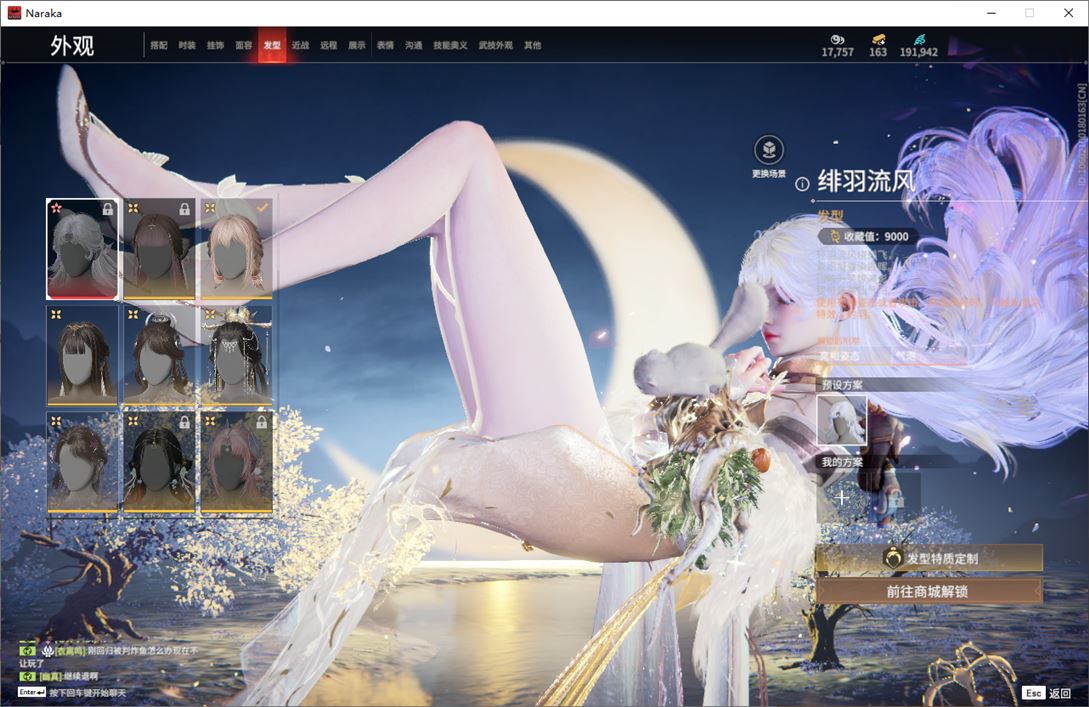Click the 更换场景 scene change icon

point(769,150)
